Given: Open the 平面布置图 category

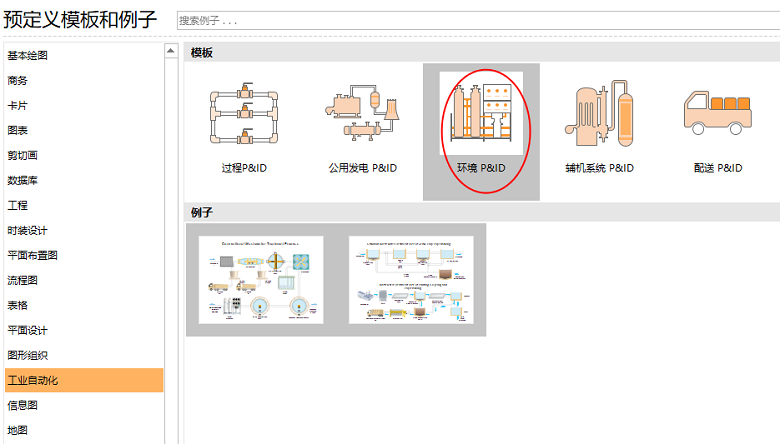Looking at the screenshot, I should click(x=33, y=255).
